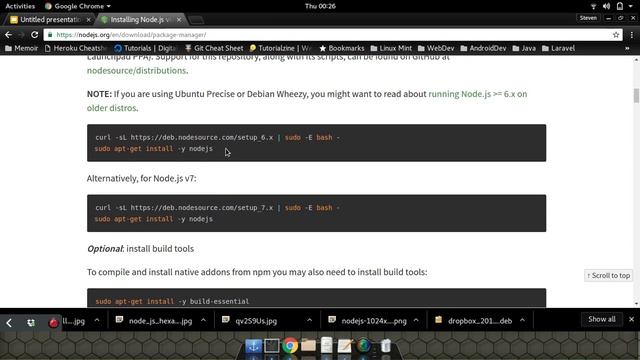Click dark window icon in dock
The height and width of the screenshot is (360, 640).
pos(271,346)
